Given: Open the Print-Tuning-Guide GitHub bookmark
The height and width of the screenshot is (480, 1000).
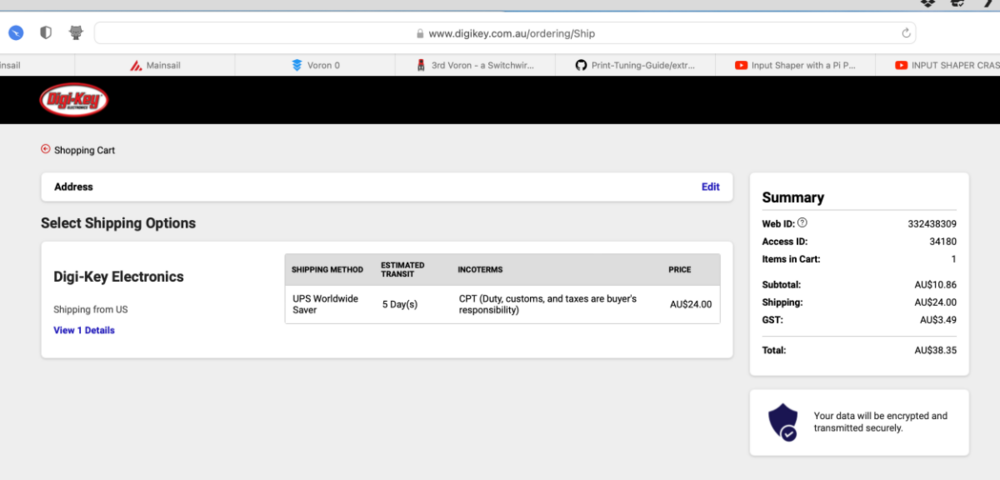Looking at the screenshot, I should tap(635, 65).
